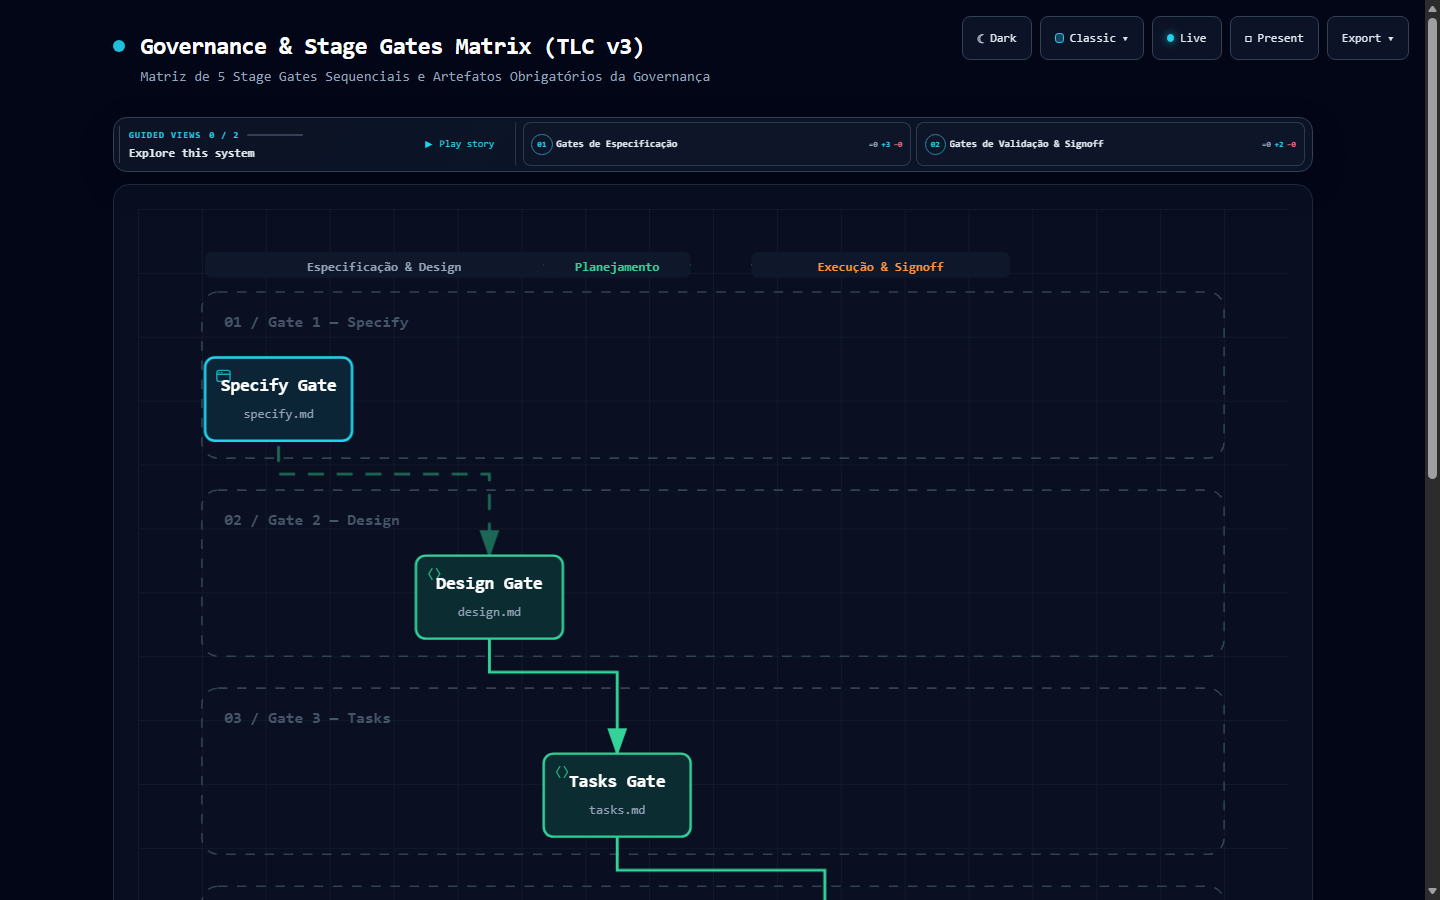
Task: Open guided view Gates de Validação & Signoff
Action: [x=1110, y=144]
